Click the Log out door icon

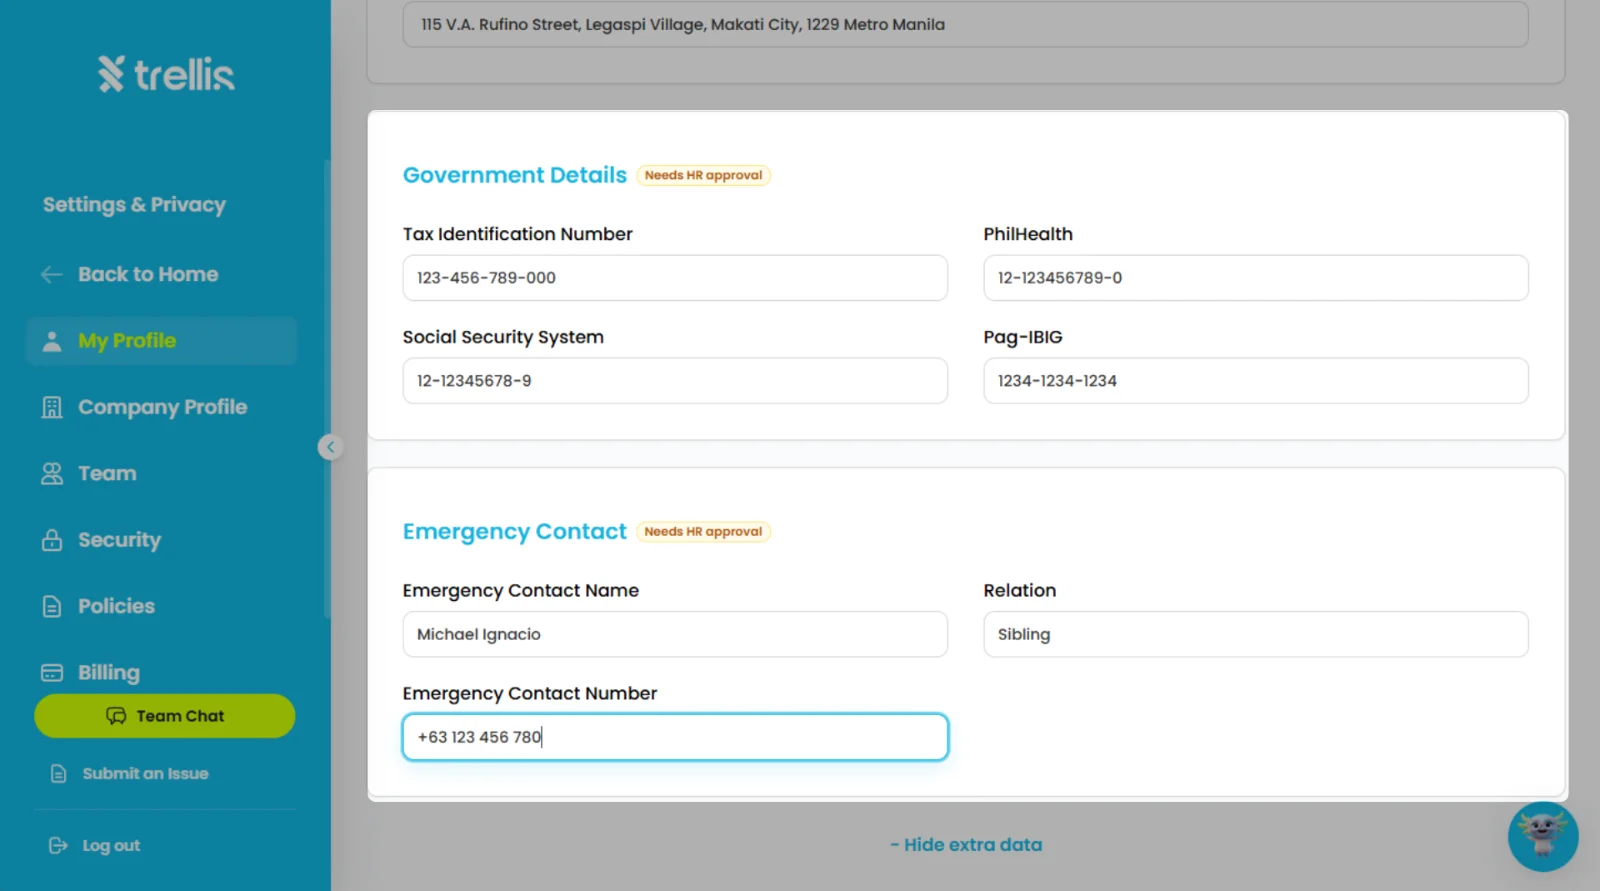[x=58, y=846]
